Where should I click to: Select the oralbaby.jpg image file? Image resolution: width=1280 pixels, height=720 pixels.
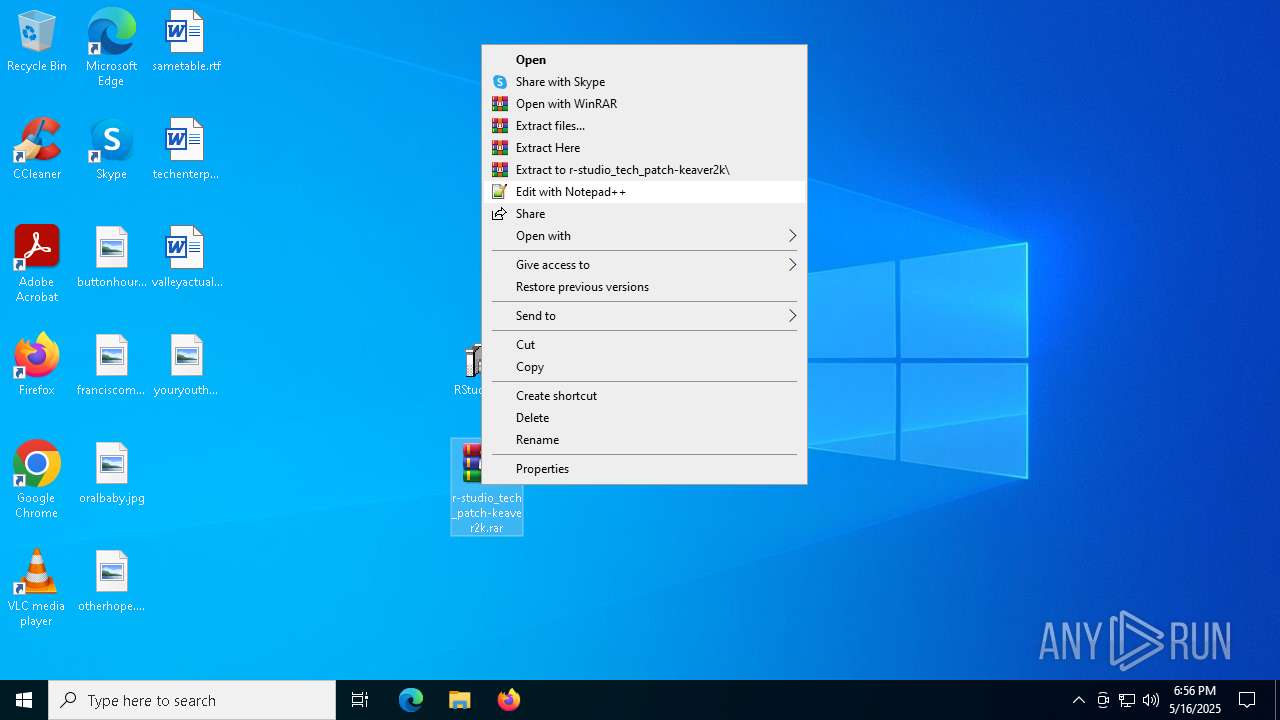111,474
